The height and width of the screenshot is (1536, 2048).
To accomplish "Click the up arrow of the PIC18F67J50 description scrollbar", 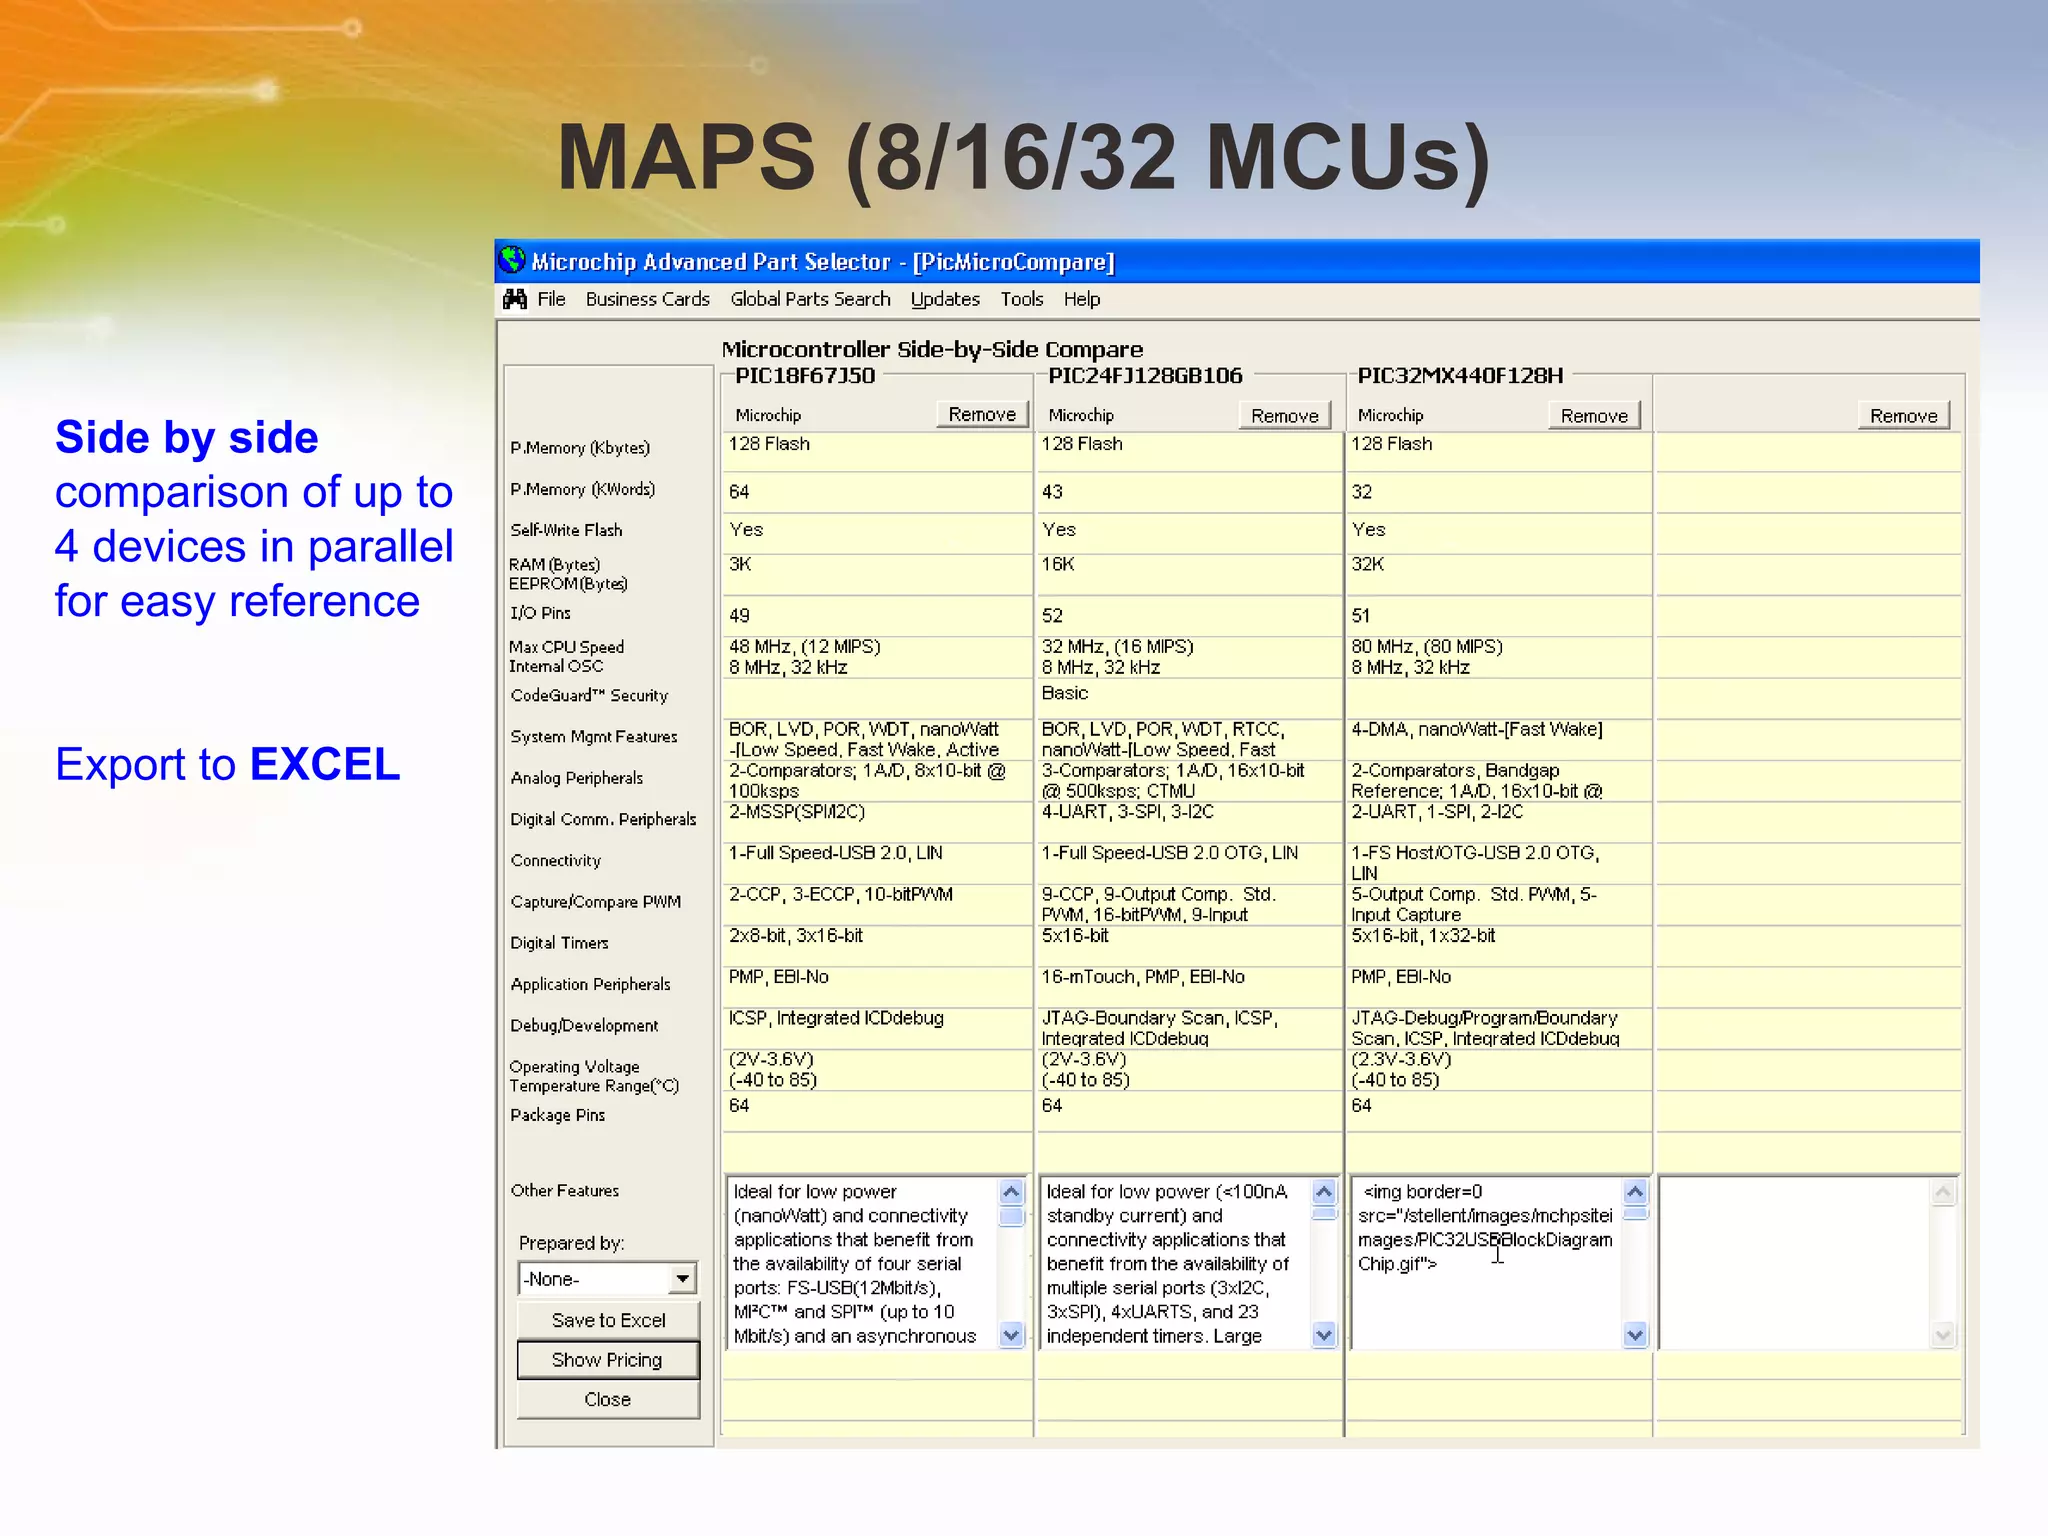I will coord(1011,1192).
